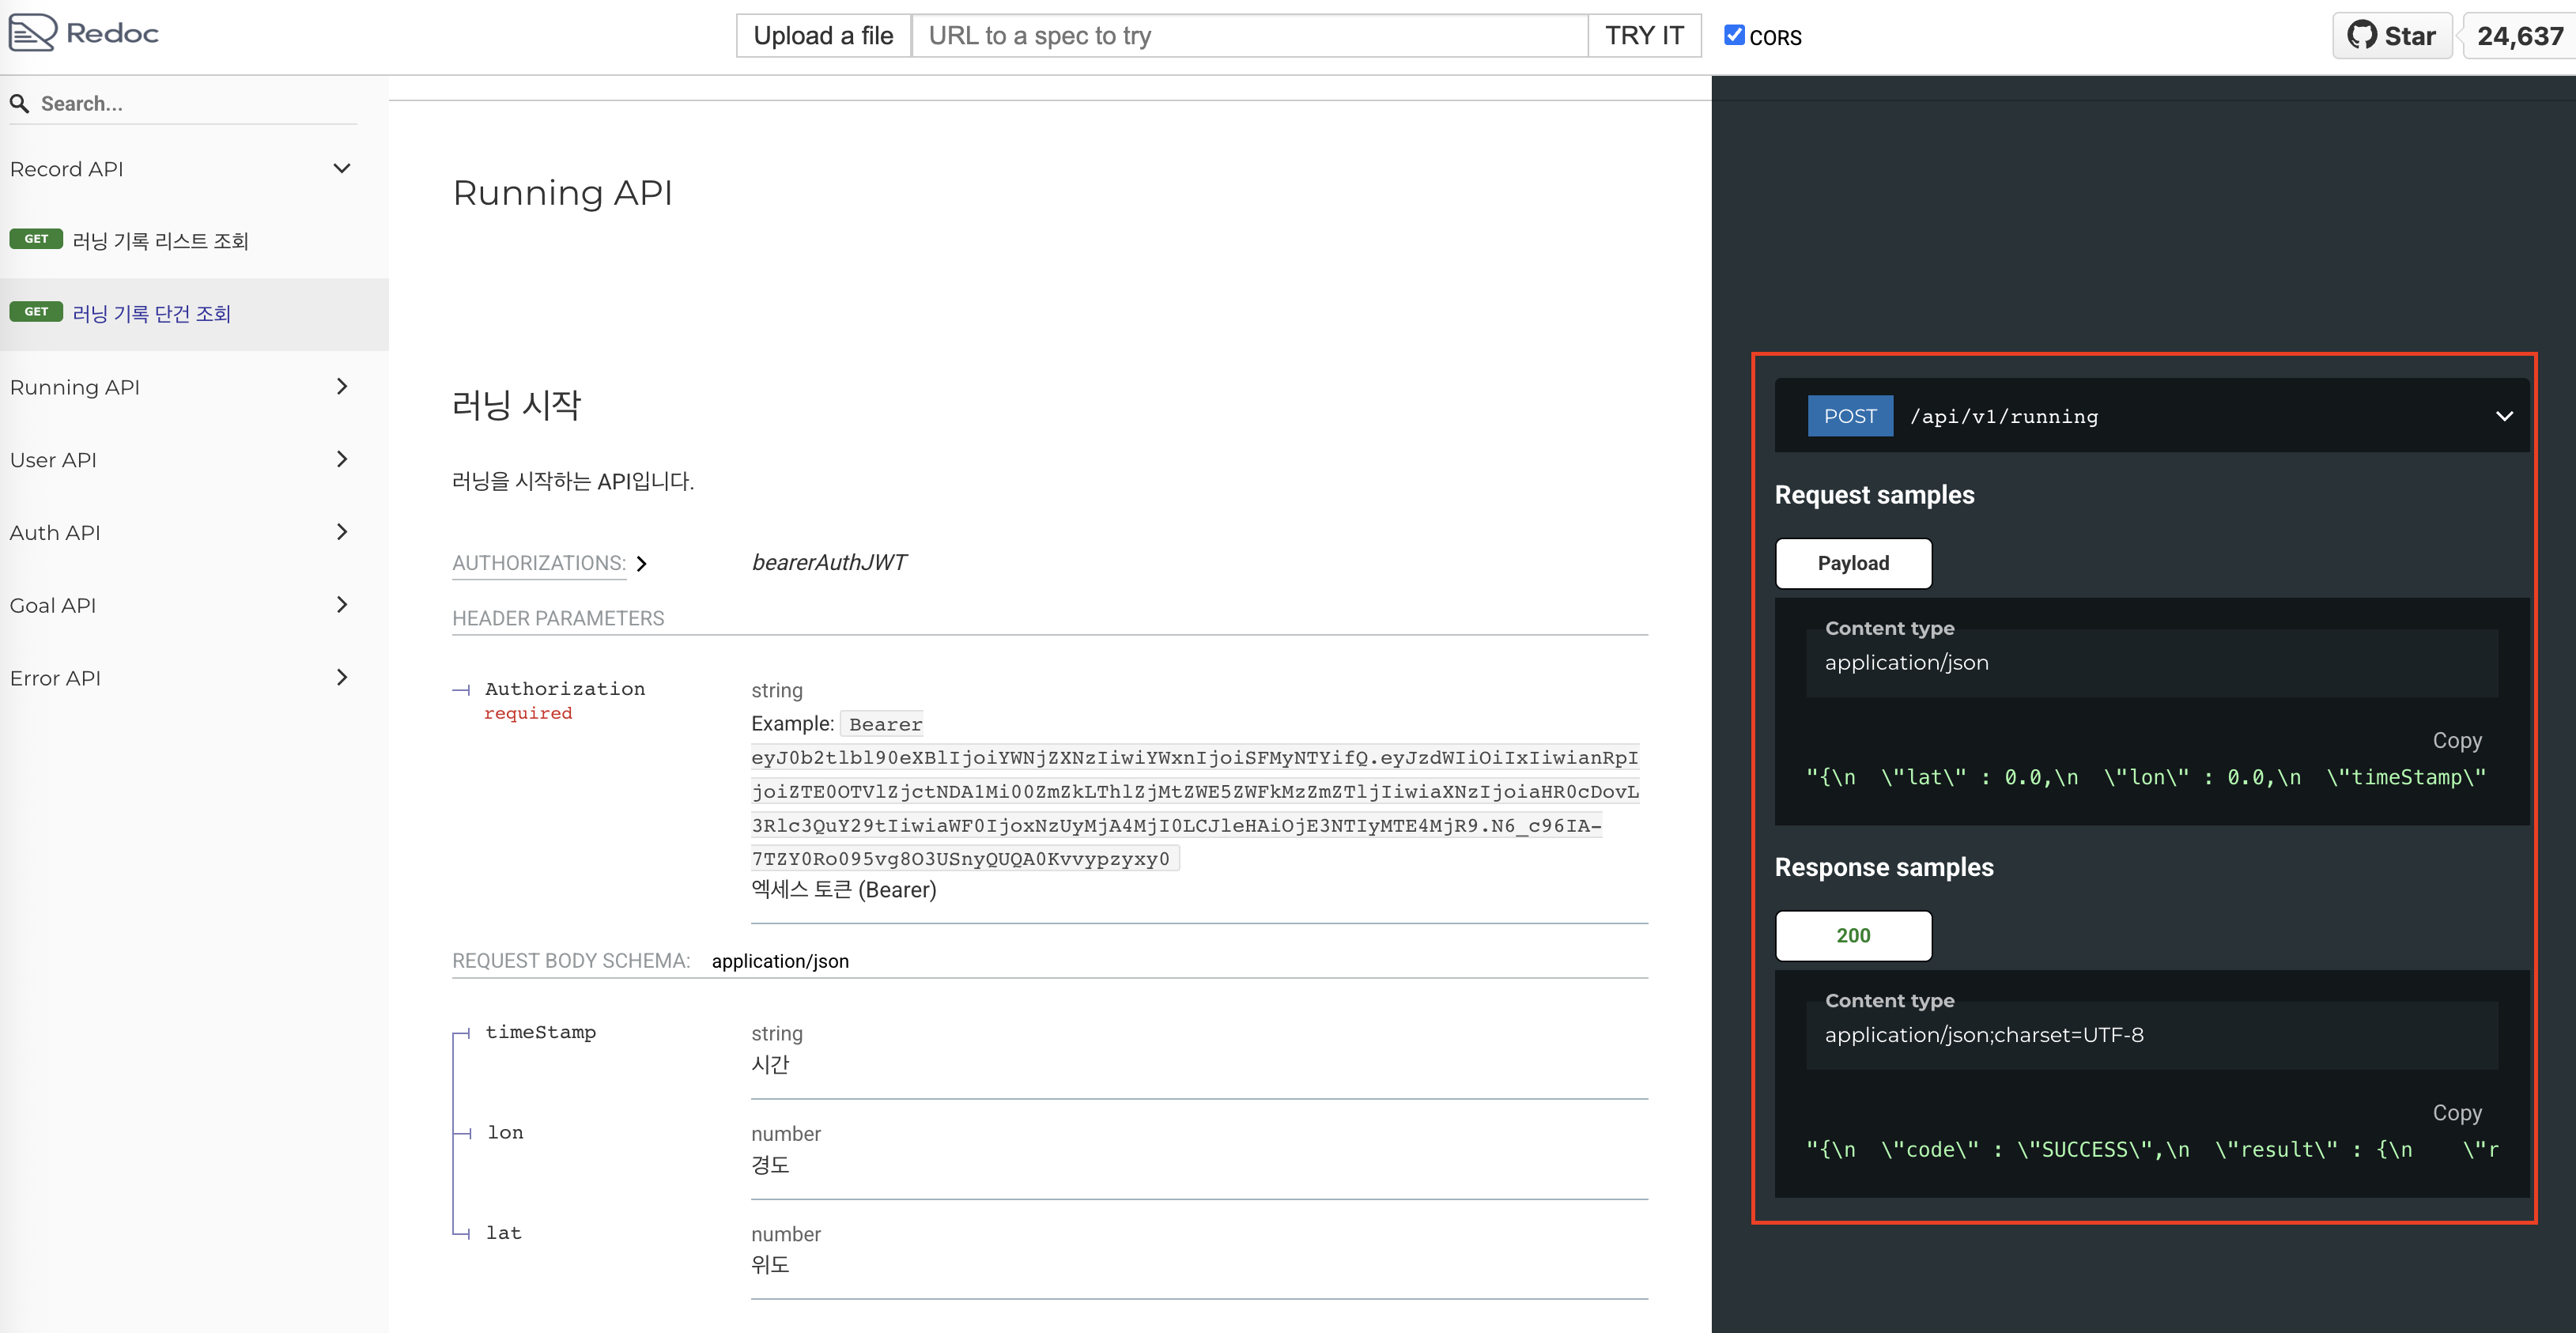Click the timeStamp field name

point(540,1032)
